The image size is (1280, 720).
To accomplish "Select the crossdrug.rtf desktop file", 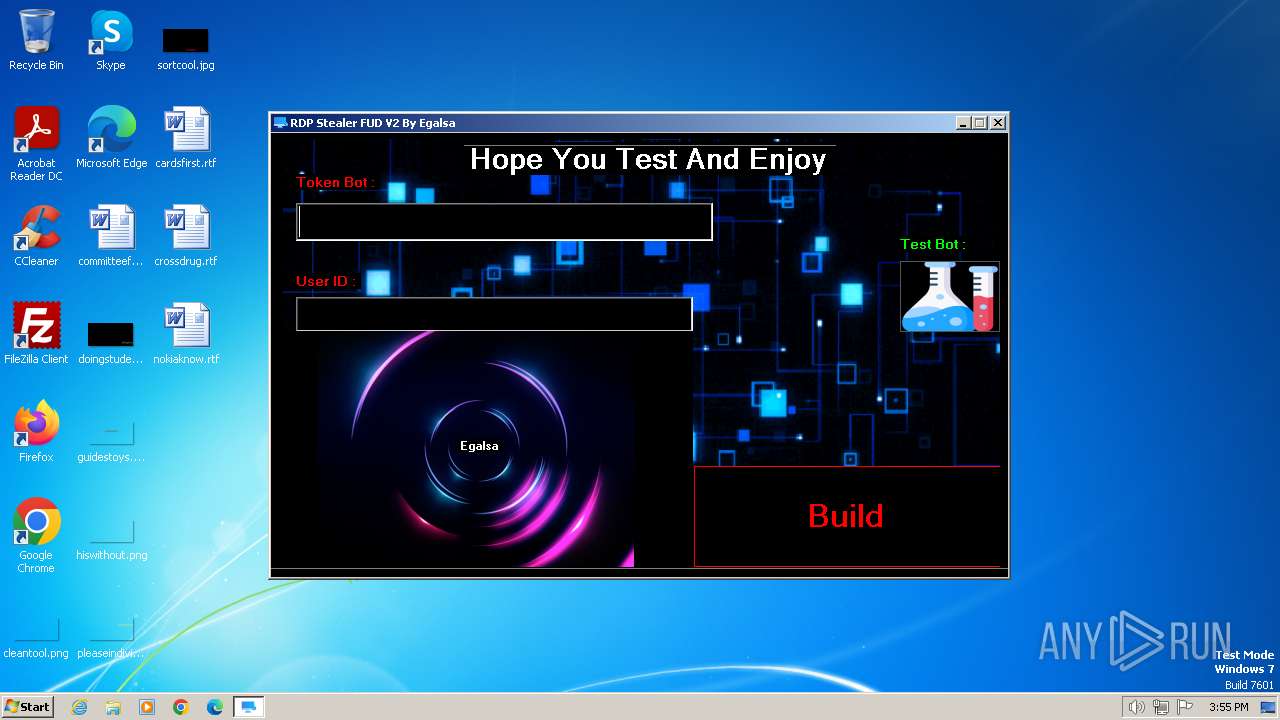I will (186, 237).
